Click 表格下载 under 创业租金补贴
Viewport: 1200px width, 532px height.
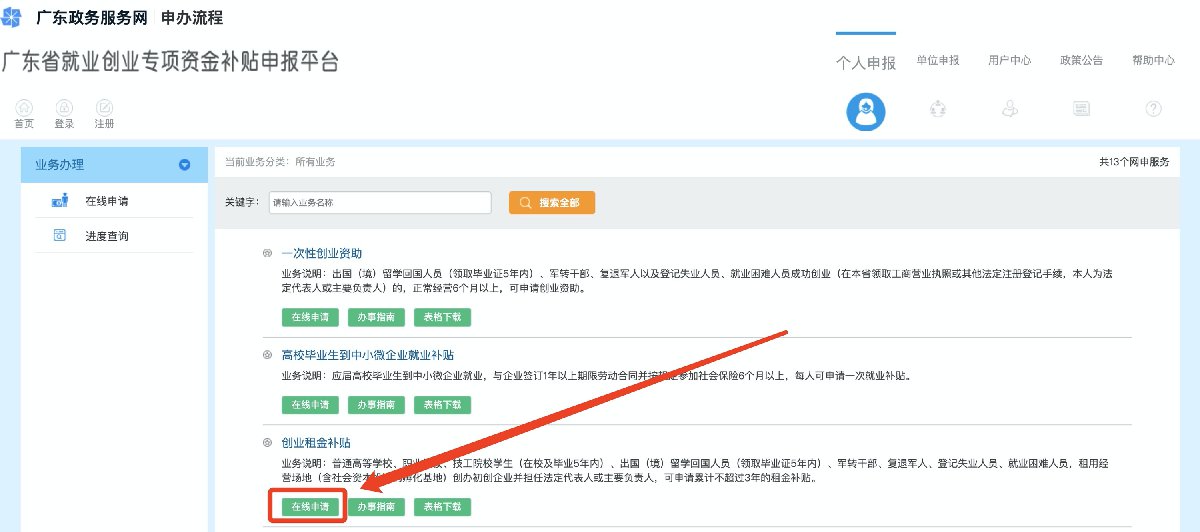[x=442, y=507]
